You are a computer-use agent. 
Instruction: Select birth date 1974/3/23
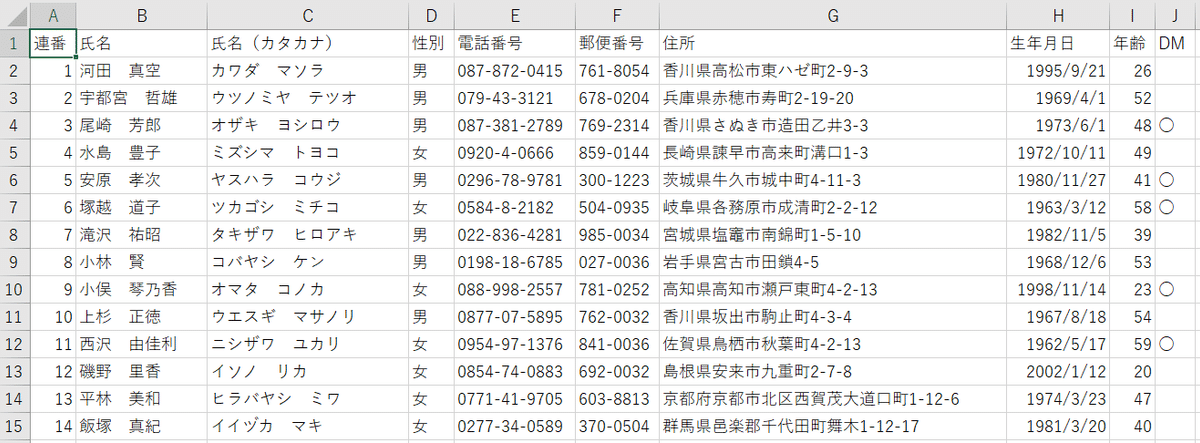(1059, 398)
